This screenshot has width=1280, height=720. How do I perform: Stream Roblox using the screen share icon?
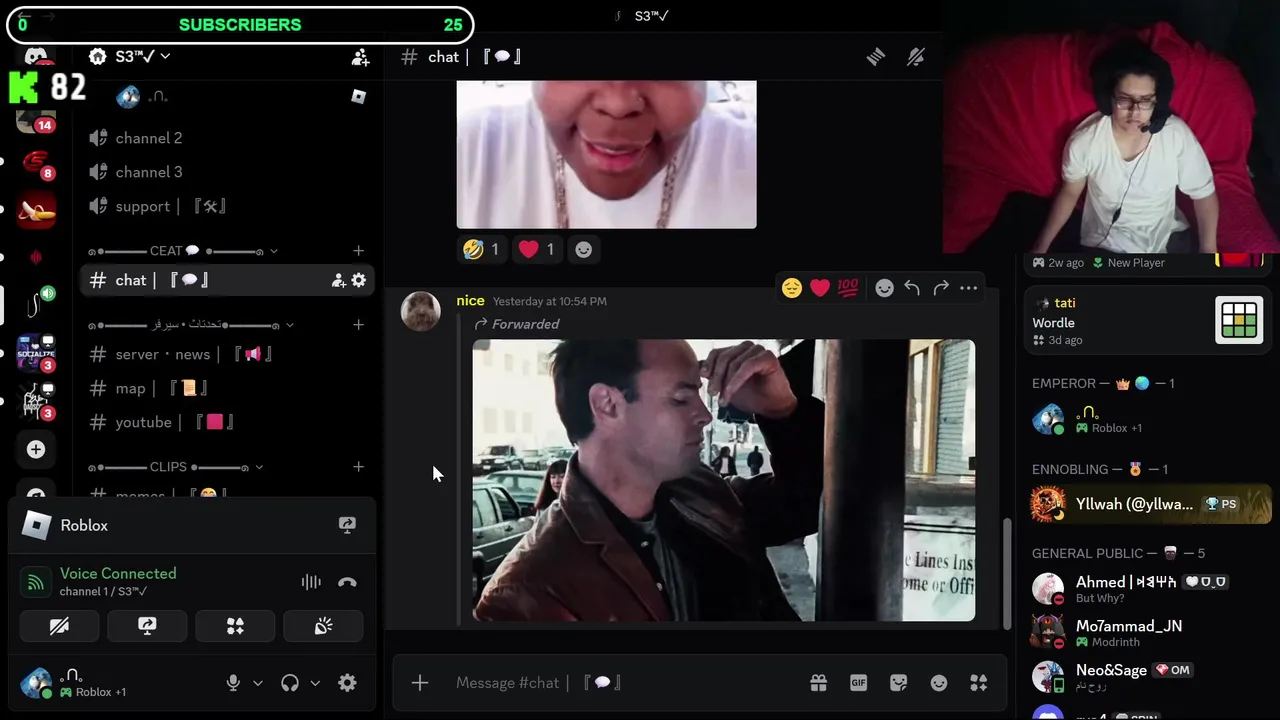347,525
